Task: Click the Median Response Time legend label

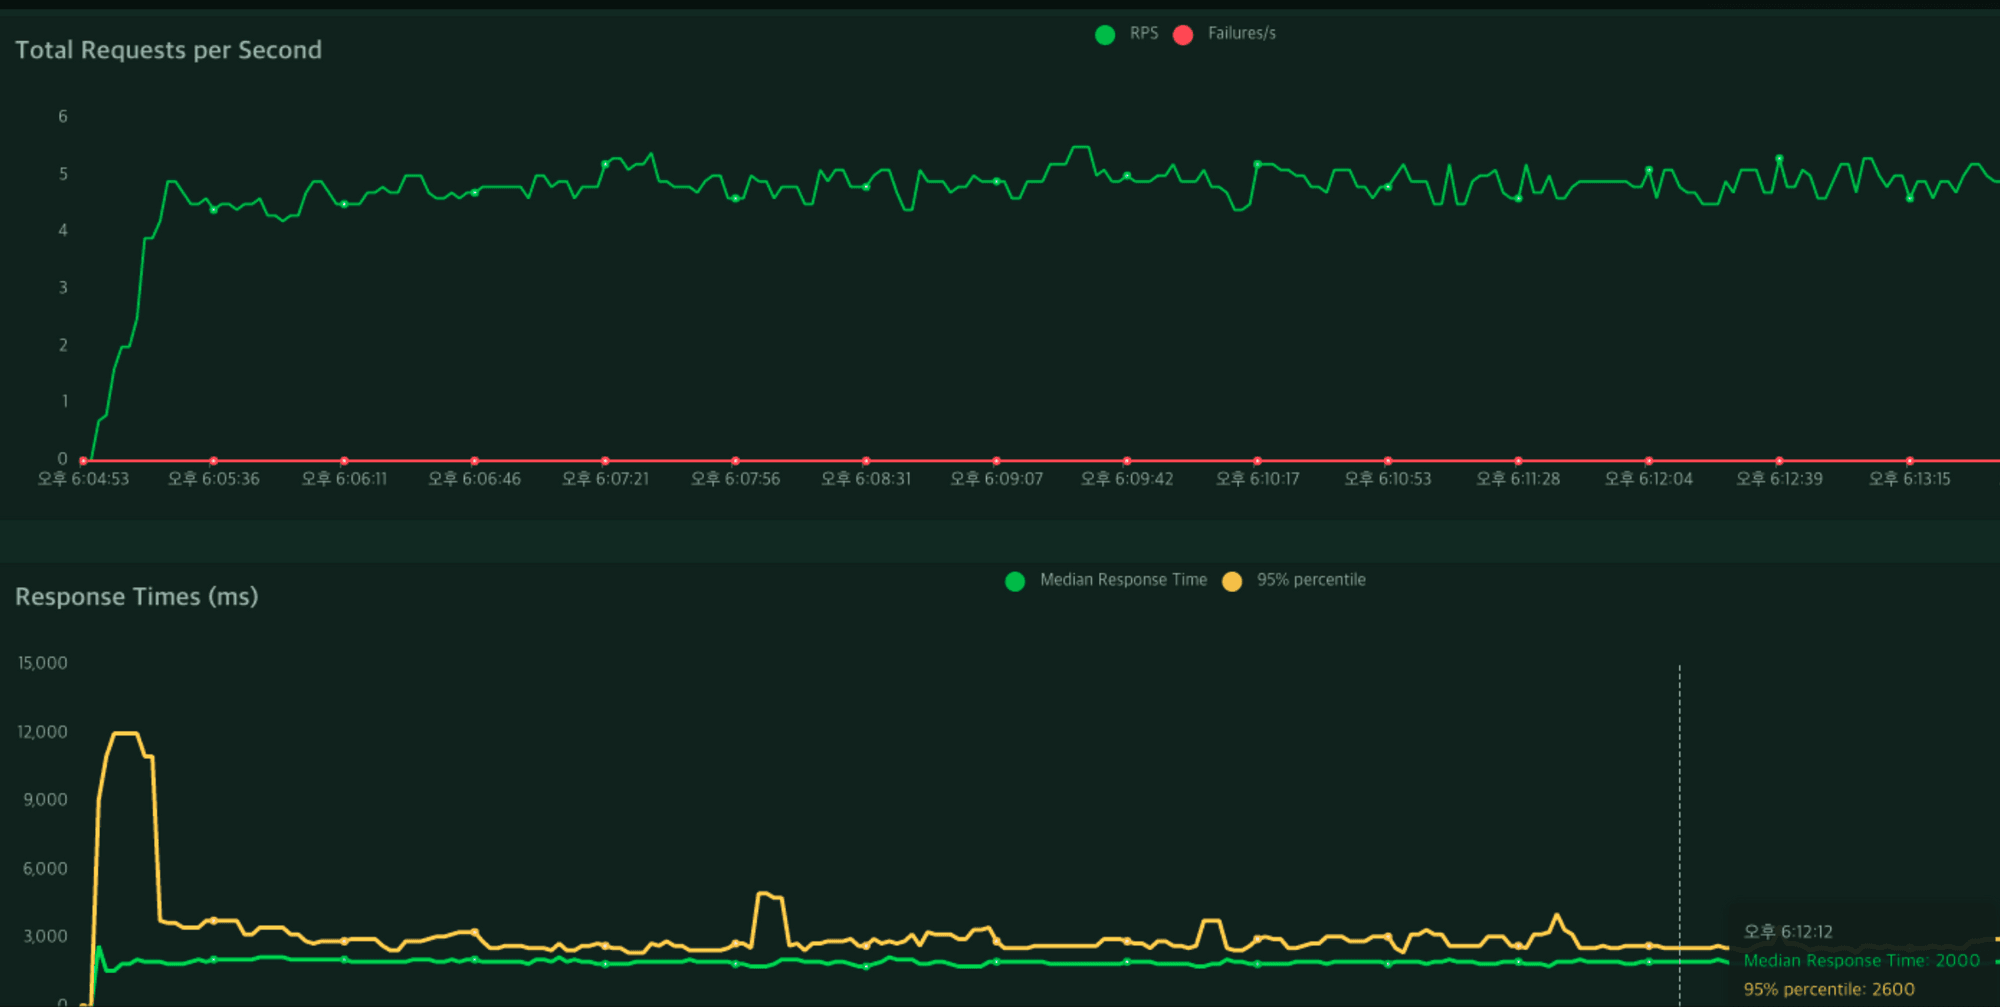Action: 1123,580
